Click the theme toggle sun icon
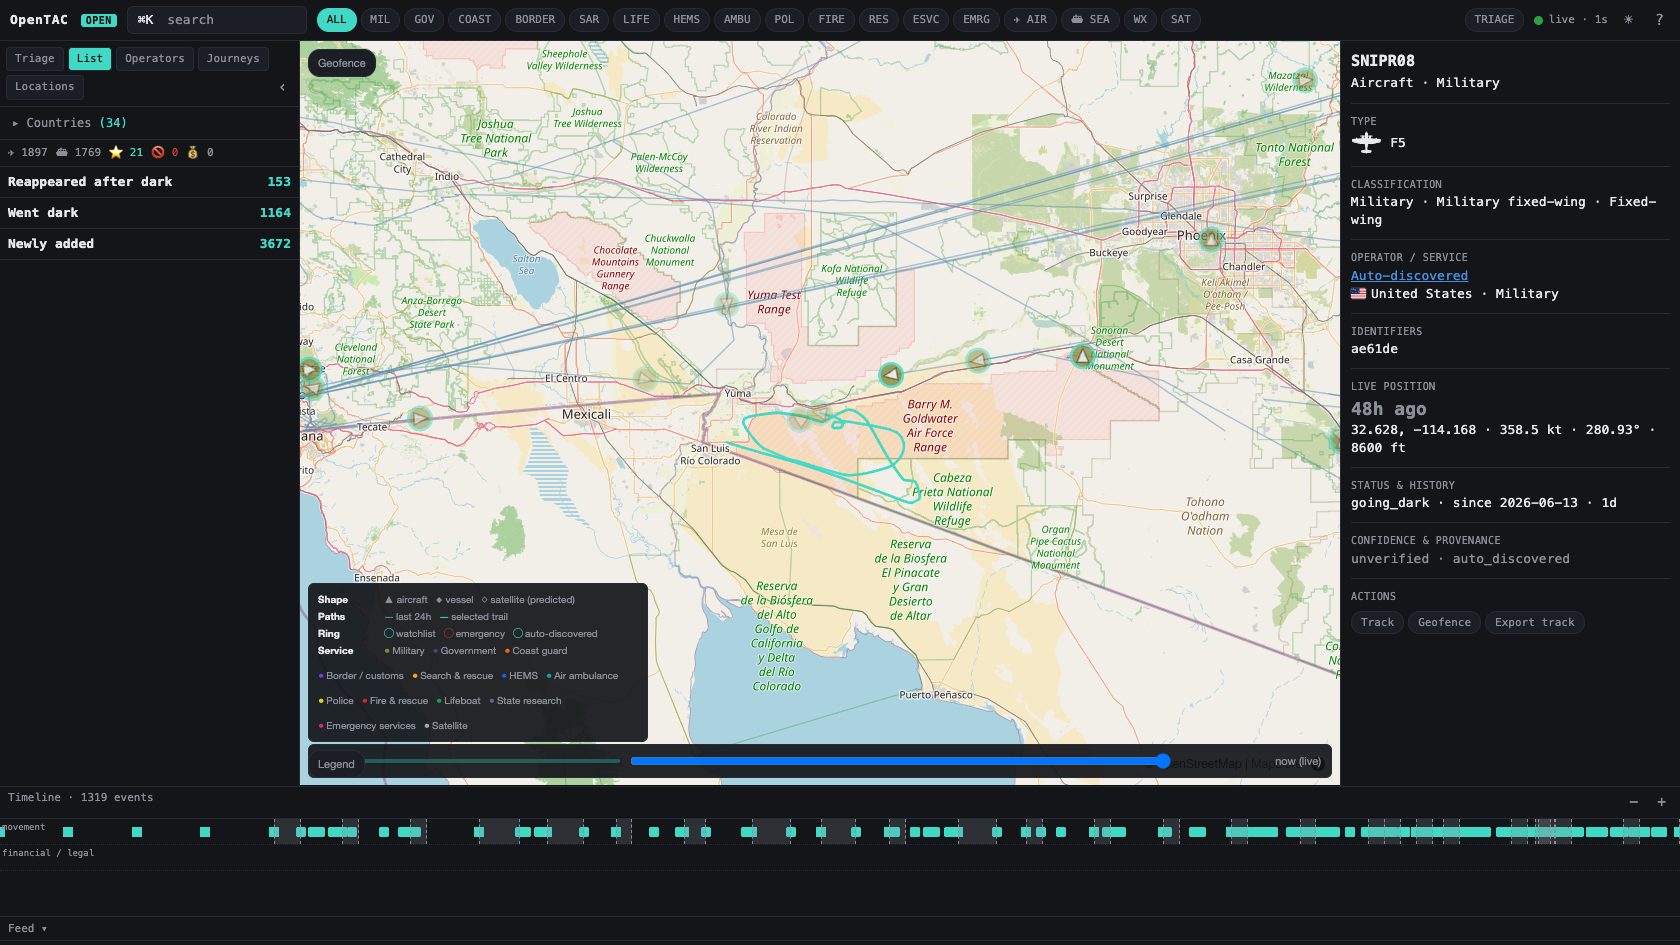The height and width of the screenshot is (945, 1680). point(1628,19)
